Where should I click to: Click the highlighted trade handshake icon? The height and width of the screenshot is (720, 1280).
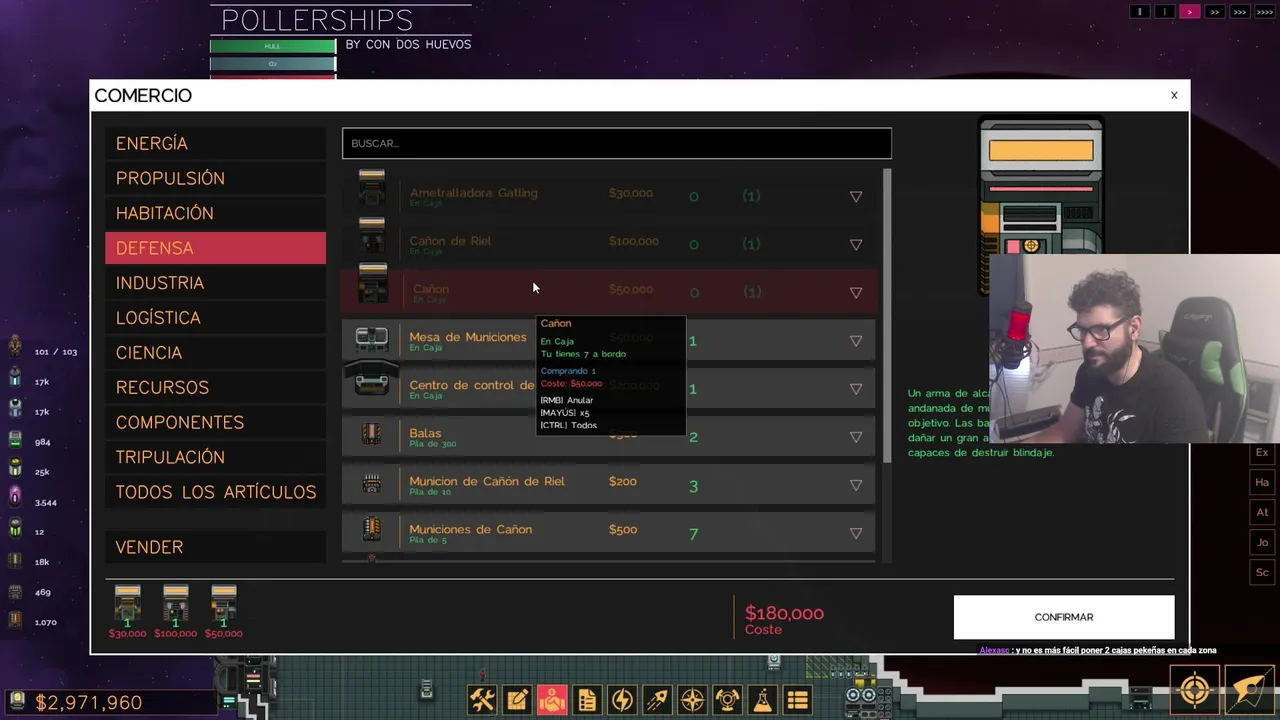click(552, 700)
